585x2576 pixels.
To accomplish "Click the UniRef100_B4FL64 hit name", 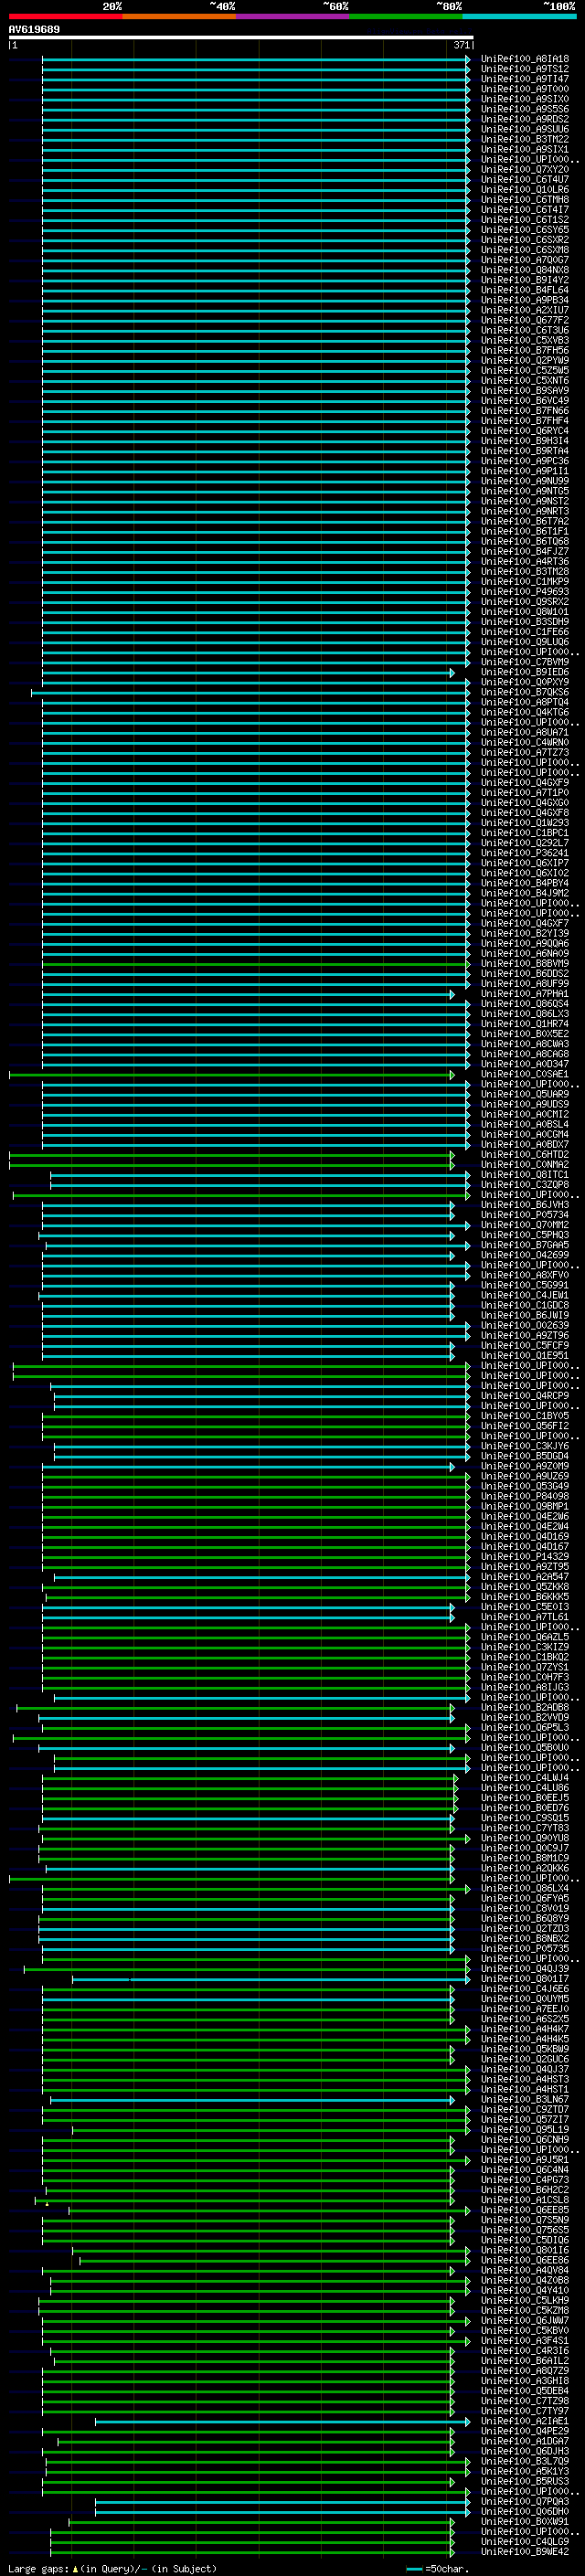I will 524,290.
